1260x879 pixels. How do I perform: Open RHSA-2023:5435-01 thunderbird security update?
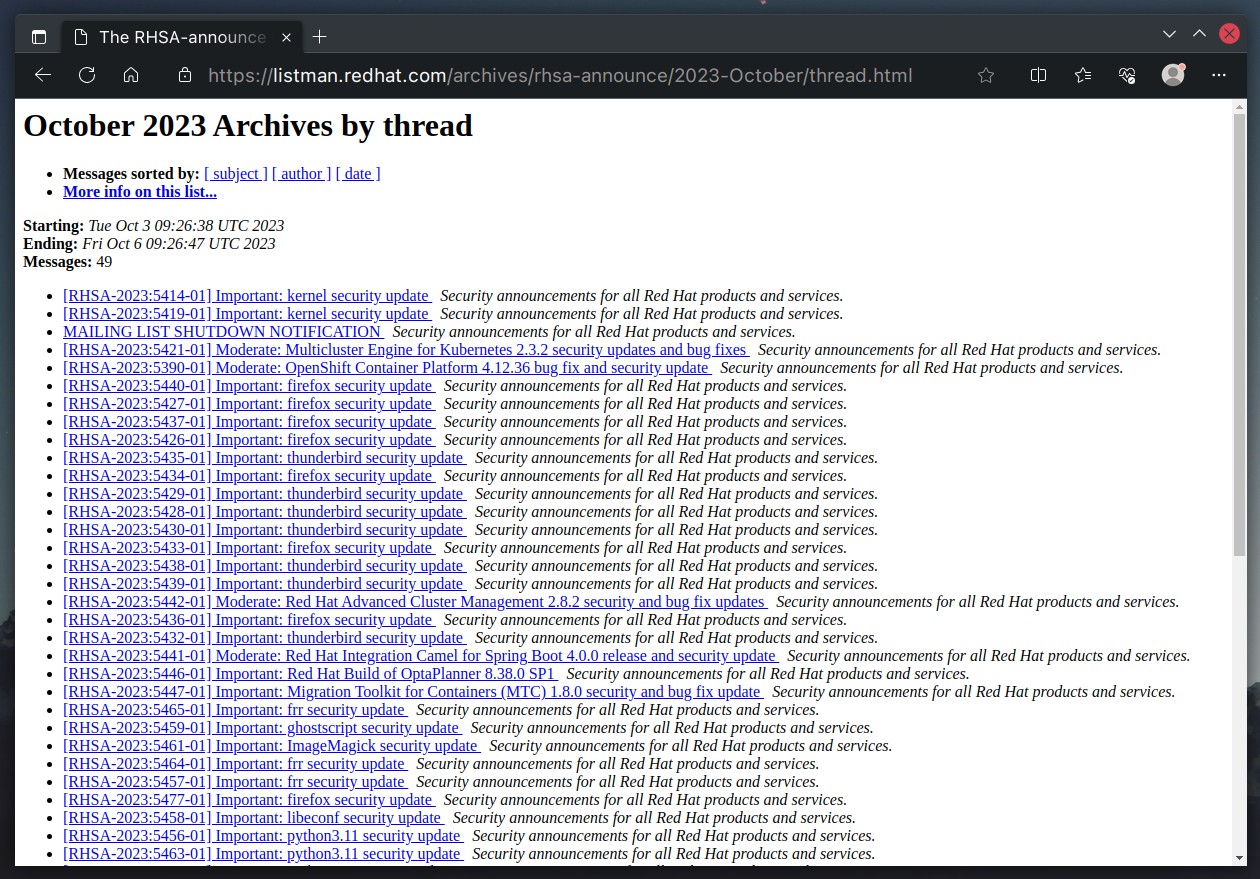(265, 458)
